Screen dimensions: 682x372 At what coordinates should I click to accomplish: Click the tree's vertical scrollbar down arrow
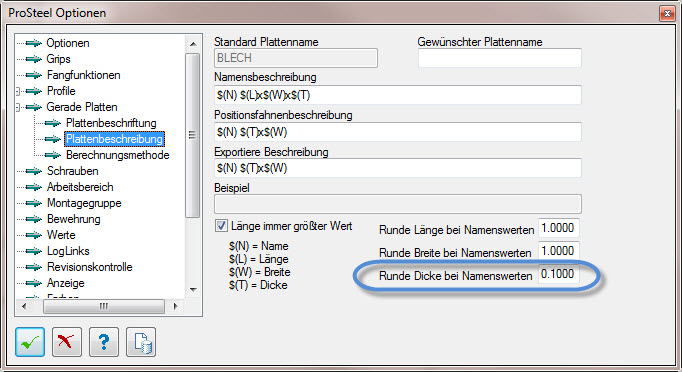pyautogui.click(x=194, y=289)
